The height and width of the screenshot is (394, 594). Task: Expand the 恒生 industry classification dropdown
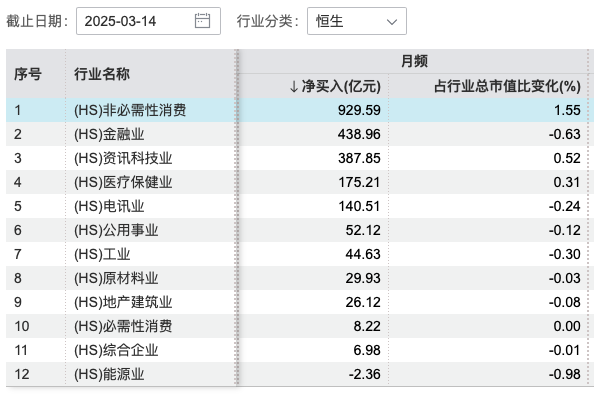click(x=357, y=21)
